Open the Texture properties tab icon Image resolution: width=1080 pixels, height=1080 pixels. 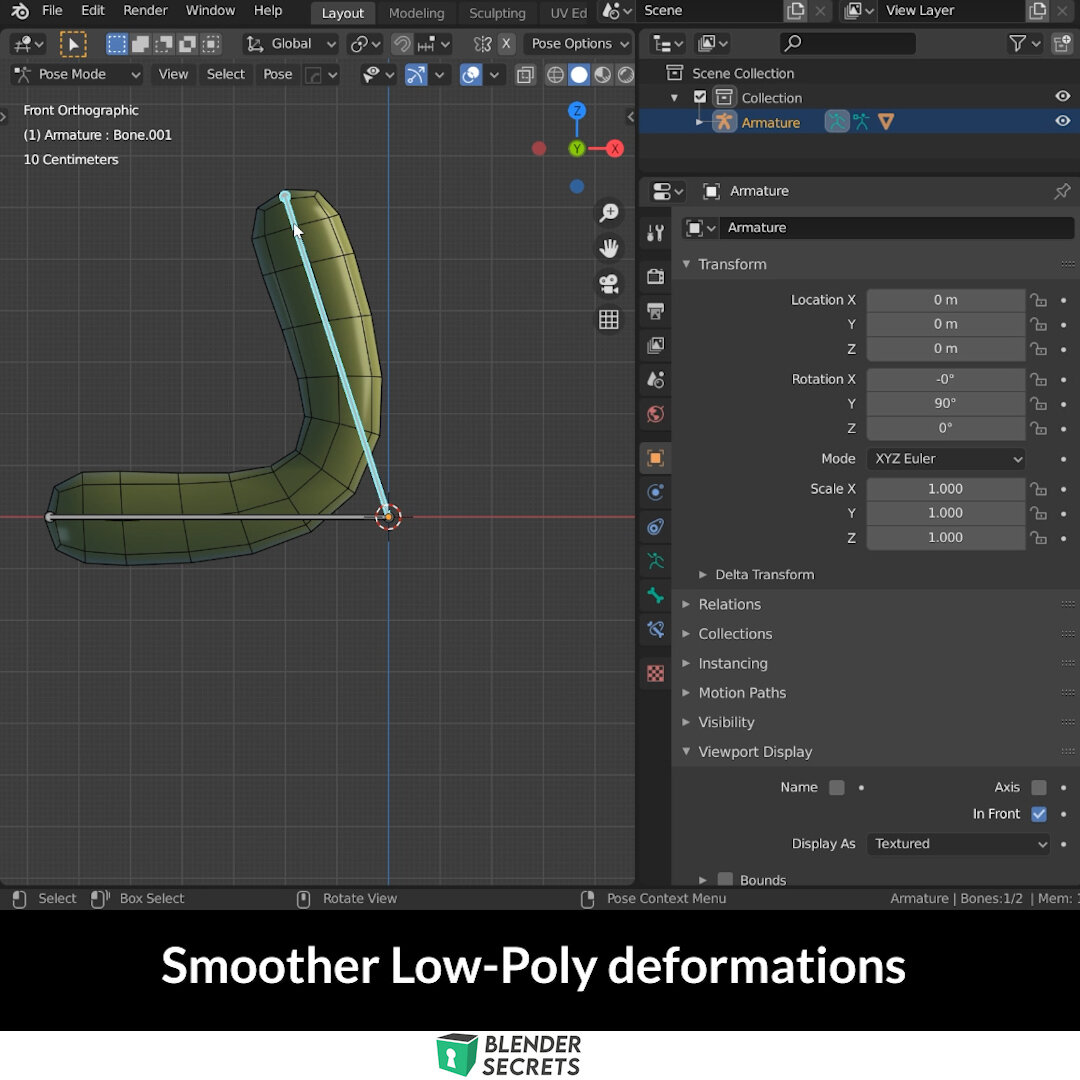656,673
